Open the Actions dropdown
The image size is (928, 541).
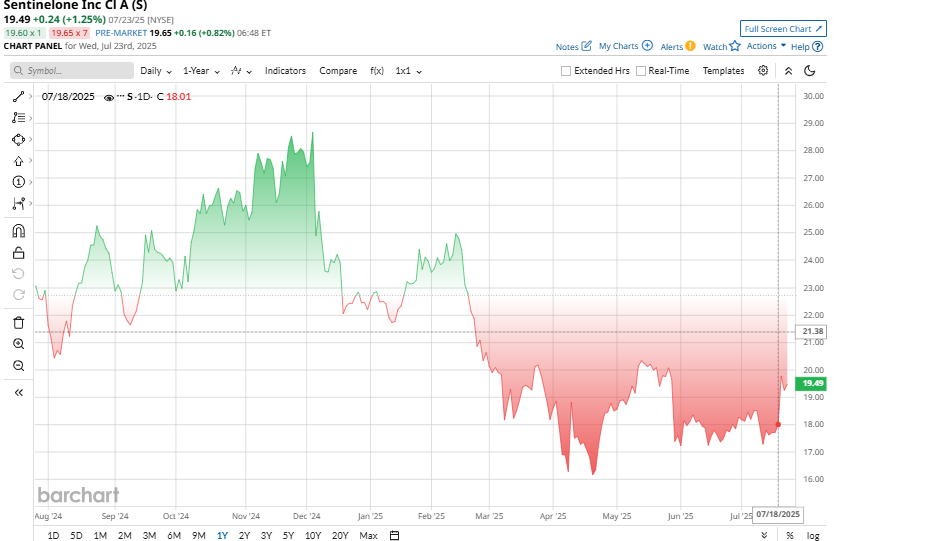pyautogui.click(x=766, y=46)
